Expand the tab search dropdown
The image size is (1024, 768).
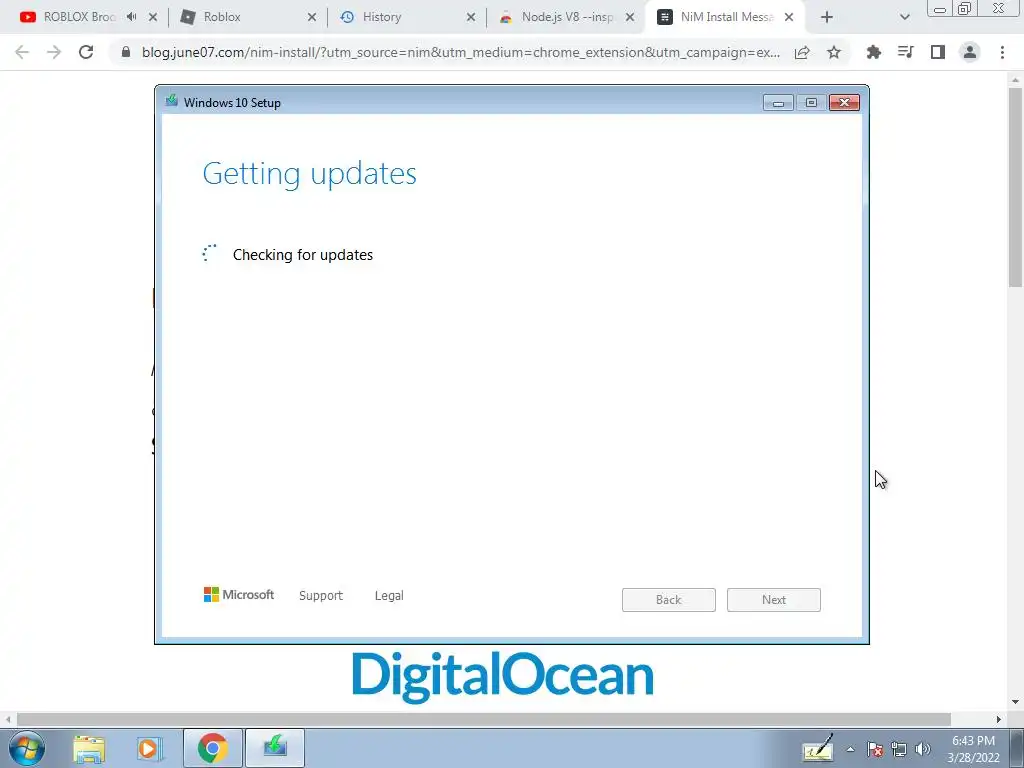pyautogui.click(x=904, y=17)
